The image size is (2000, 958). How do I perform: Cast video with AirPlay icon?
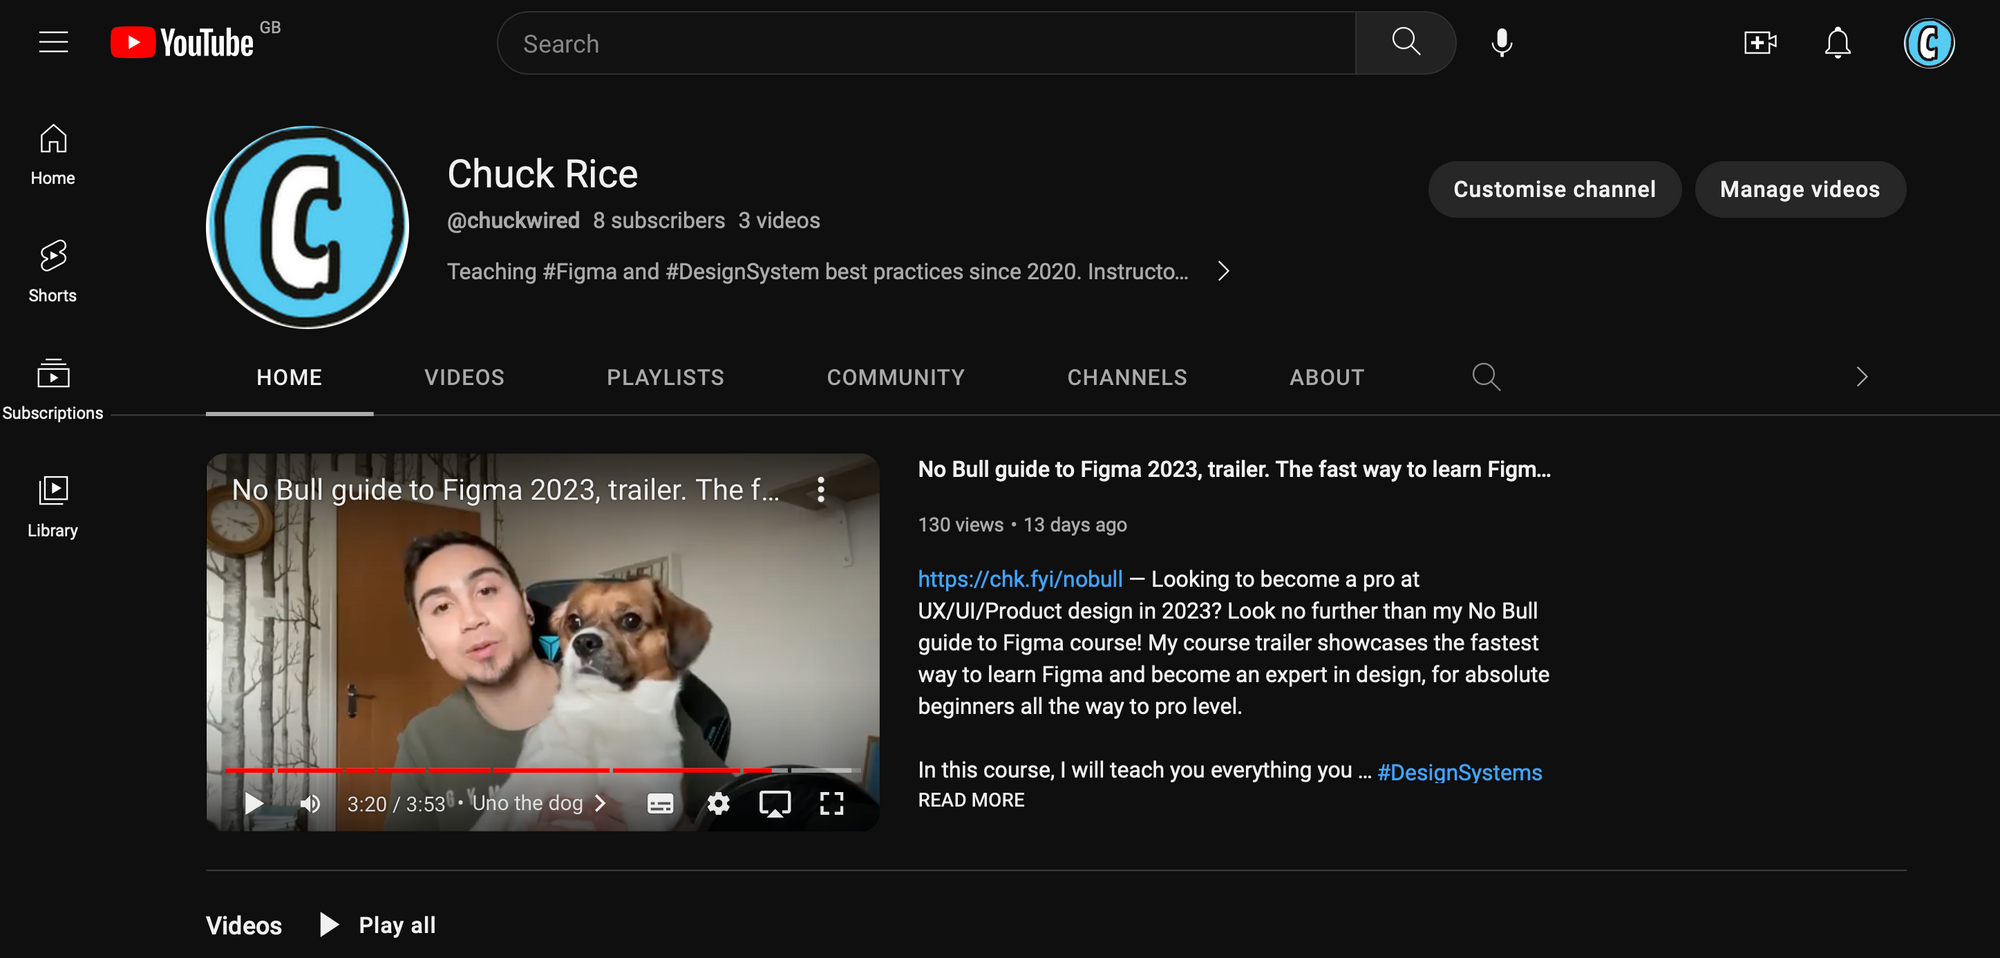point(775,803)
